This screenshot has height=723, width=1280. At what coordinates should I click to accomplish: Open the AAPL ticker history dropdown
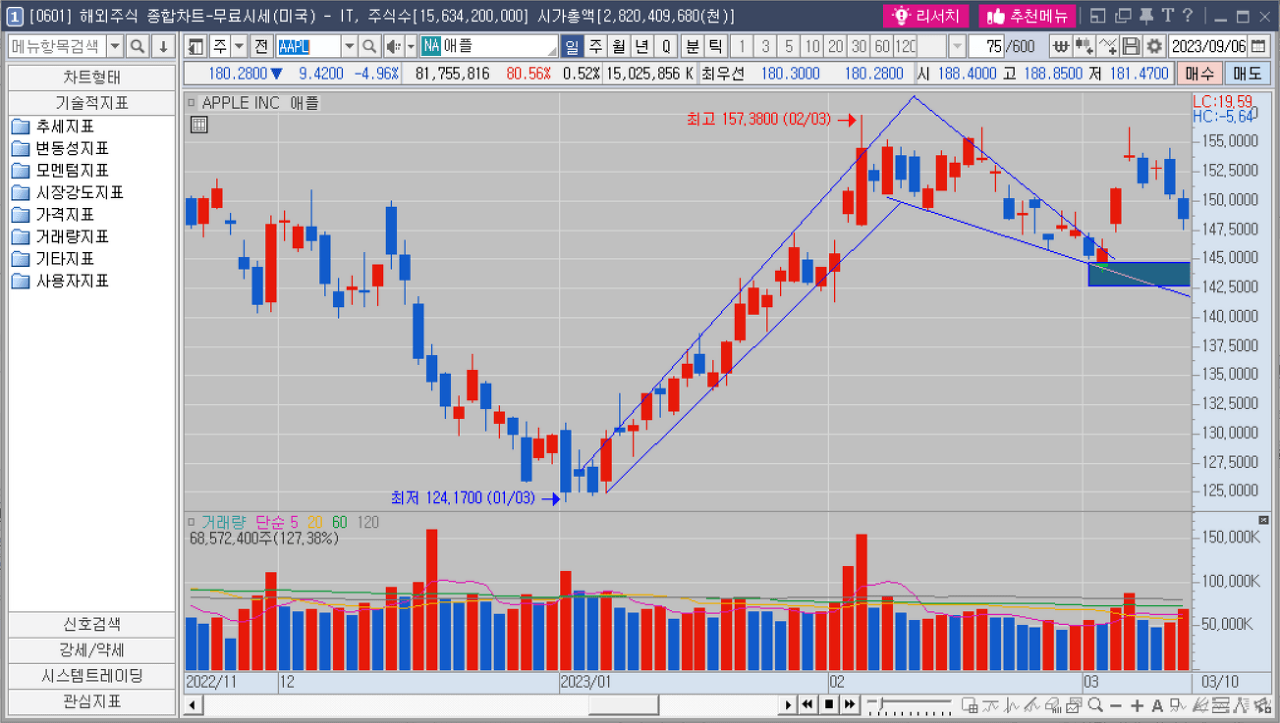click(x=348, y=47)
